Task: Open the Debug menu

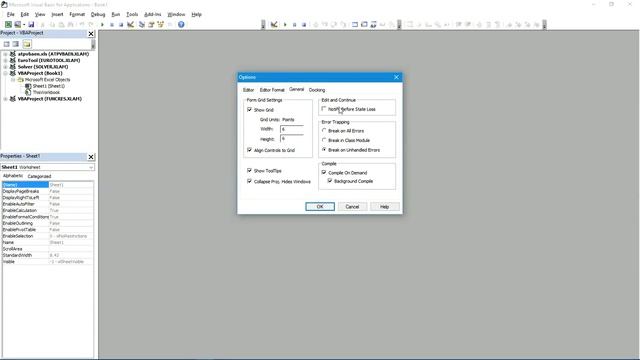Action: [x=98, y=14]
